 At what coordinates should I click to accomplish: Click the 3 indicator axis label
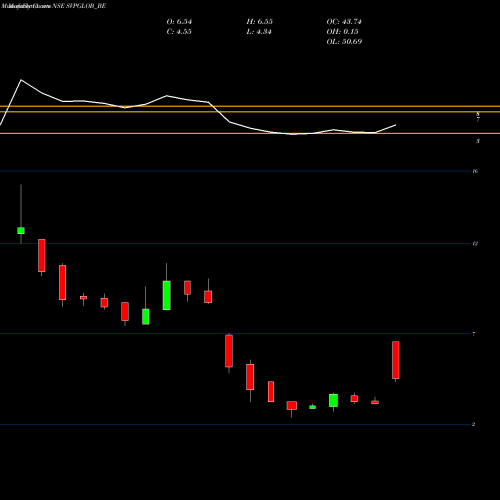pyautogui.click(x=478, y=141)
